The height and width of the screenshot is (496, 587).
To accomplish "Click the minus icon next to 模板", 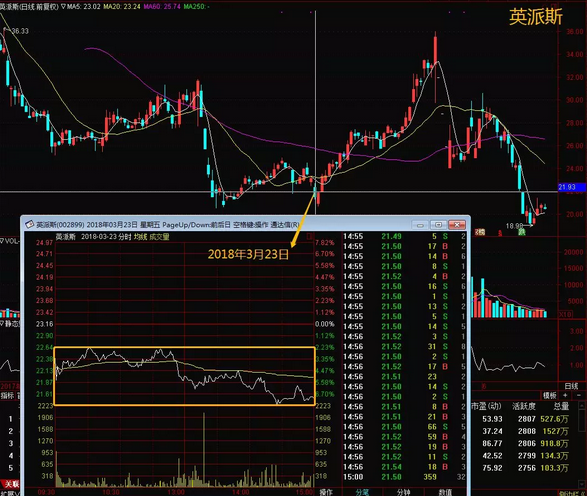I will 579,395.
